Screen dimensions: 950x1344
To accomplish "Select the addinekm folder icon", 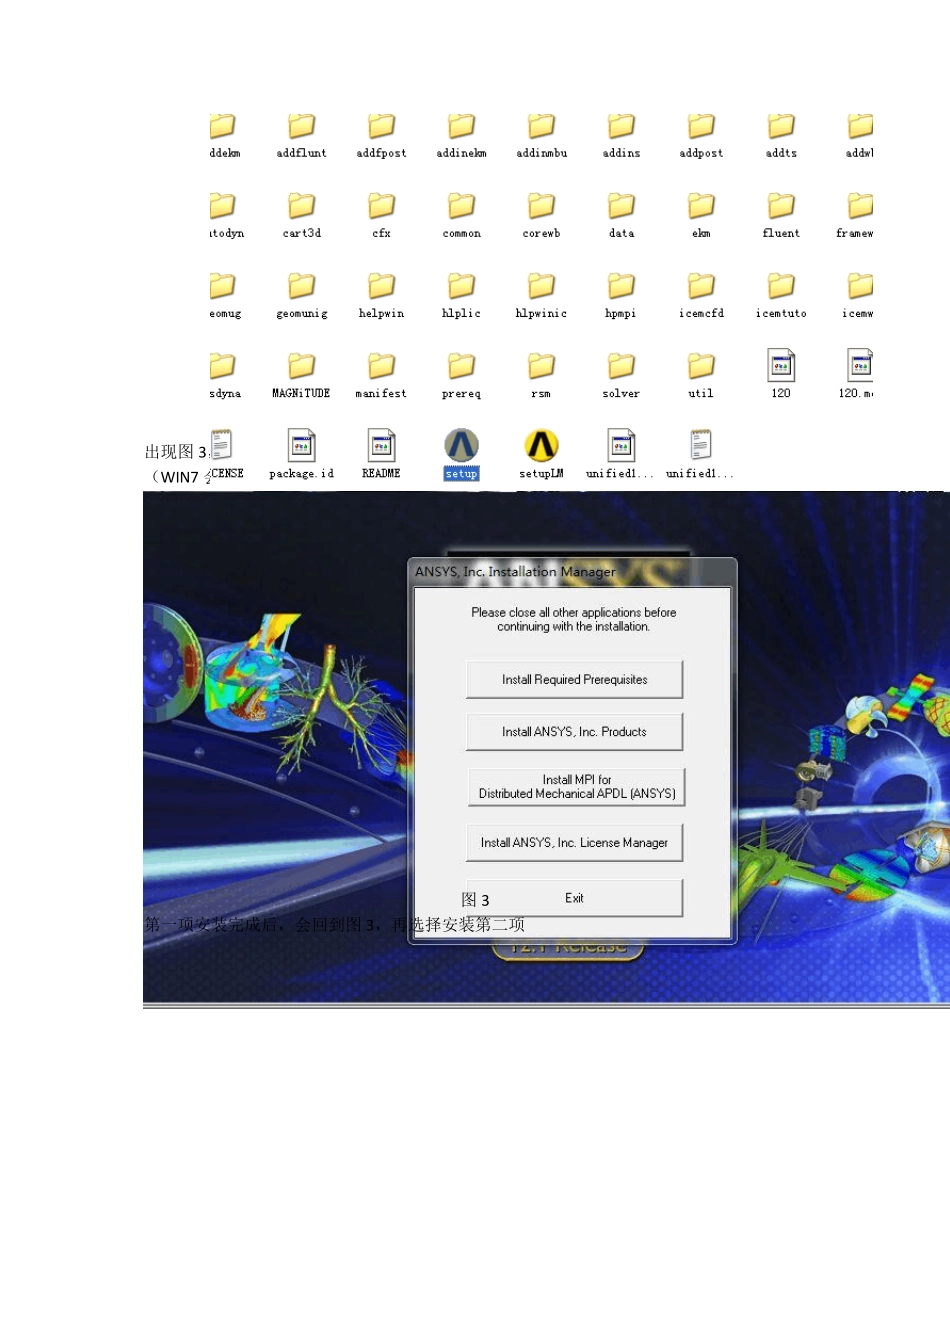I will coord(461,126).
